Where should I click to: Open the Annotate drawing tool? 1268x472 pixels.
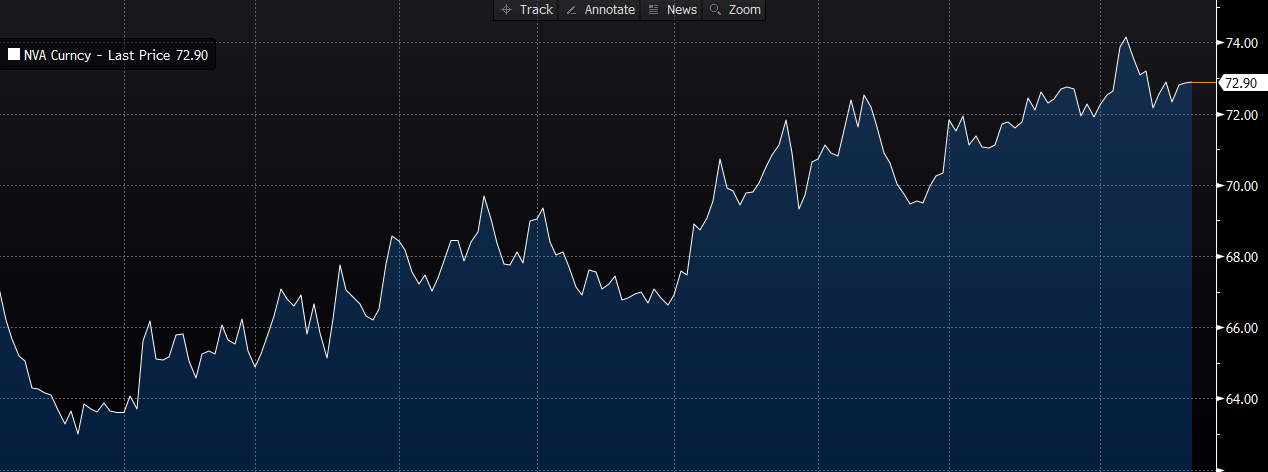600,9
